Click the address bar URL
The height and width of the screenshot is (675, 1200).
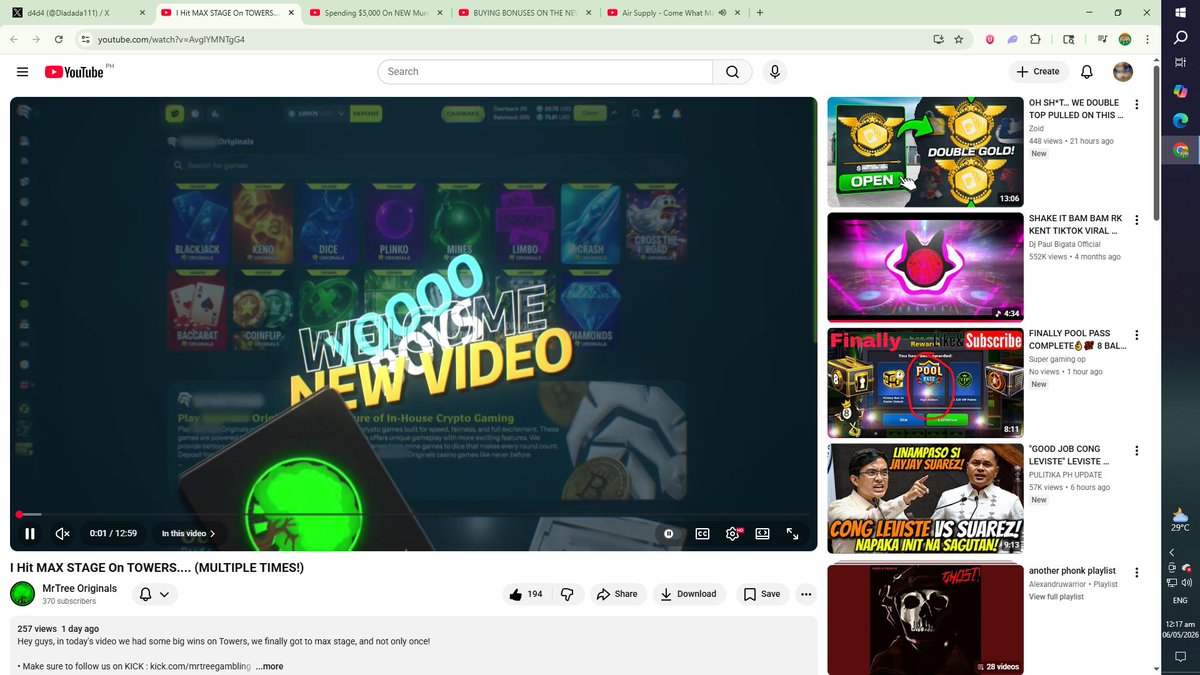coord(171,39)
